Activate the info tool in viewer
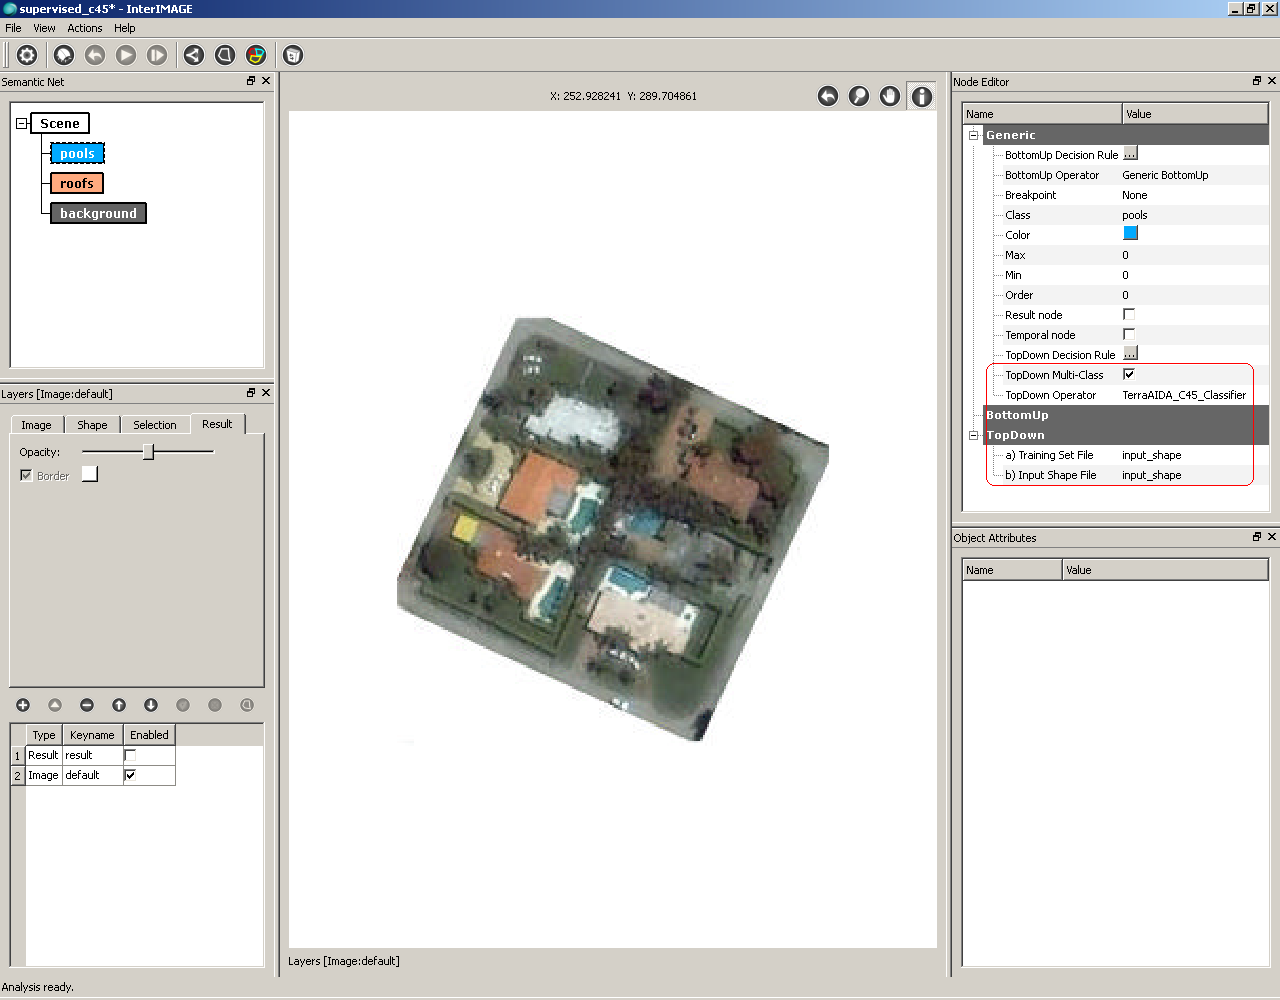 tap(921, 96)
